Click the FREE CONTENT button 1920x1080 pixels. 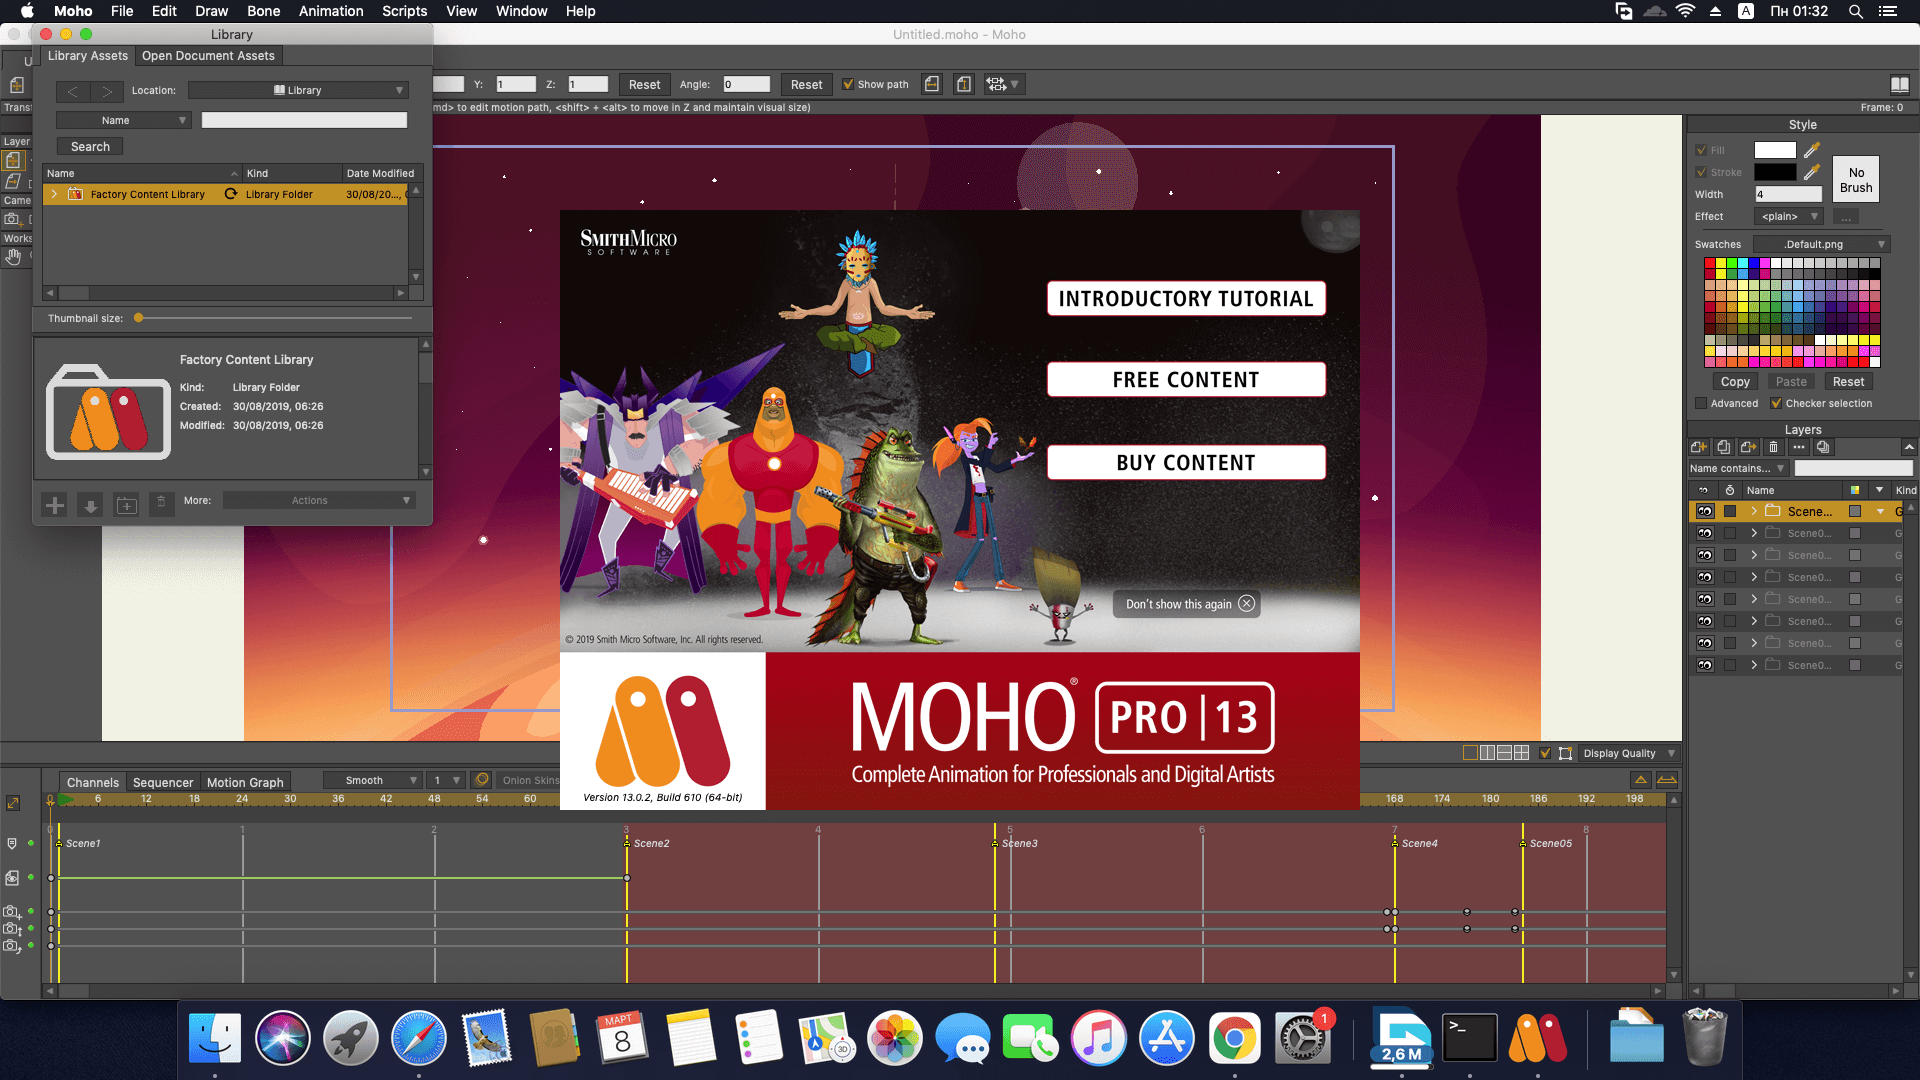pos(1186,379)
